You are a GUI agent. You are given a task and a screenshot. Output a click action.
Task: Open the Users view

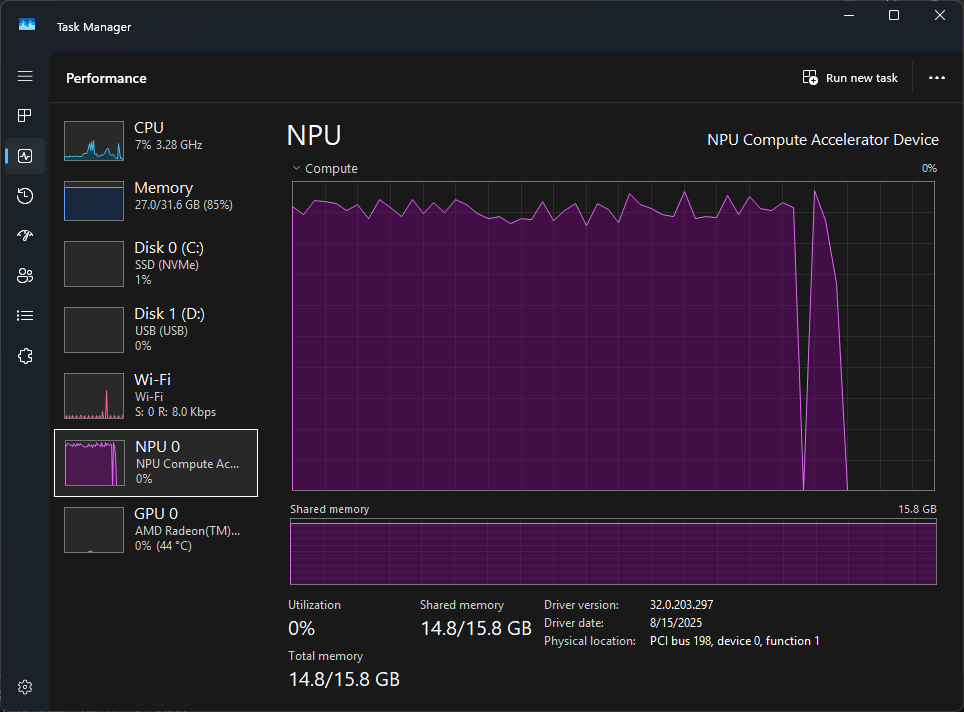(x=24, y=275)
